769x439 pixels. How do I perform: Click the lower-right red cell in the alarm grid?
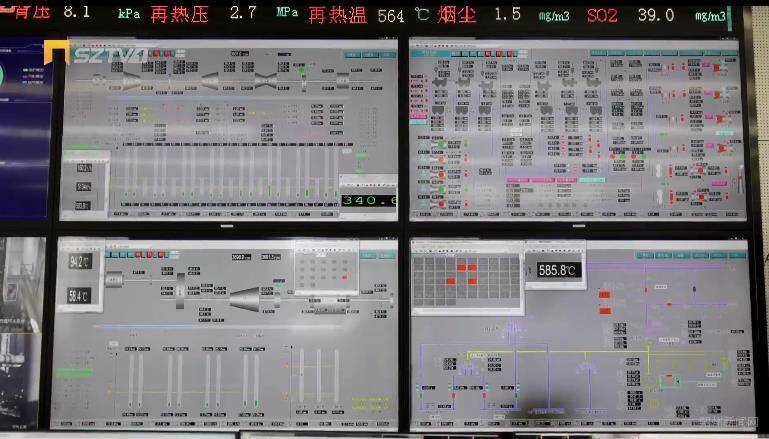coord(472,282)
